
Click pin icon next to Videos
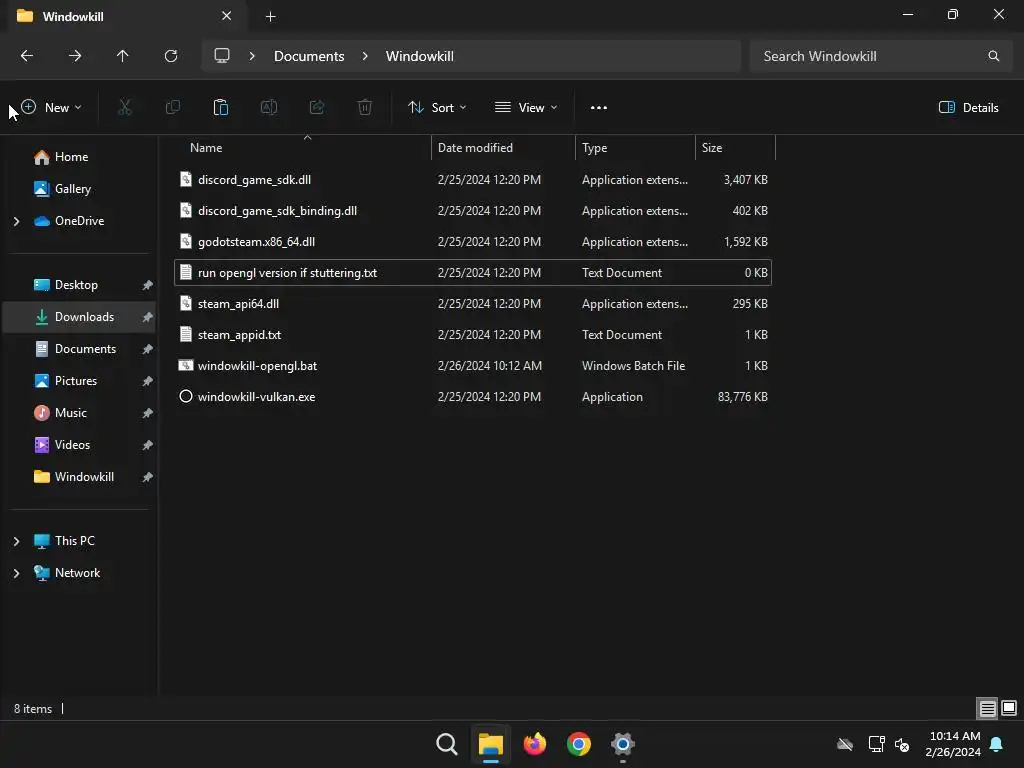148,445
